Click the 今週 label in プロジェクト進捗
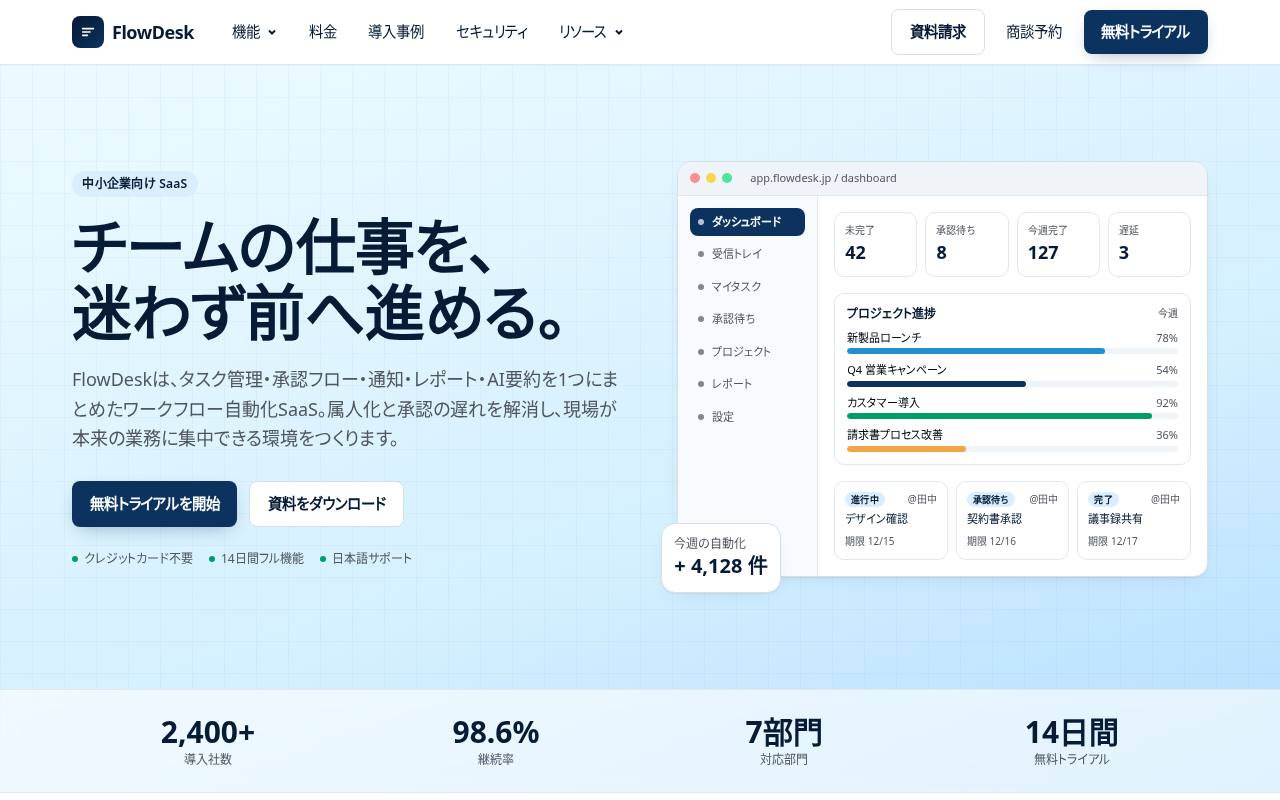Screen dimensions: 1280x800 tap(1168, 313)
